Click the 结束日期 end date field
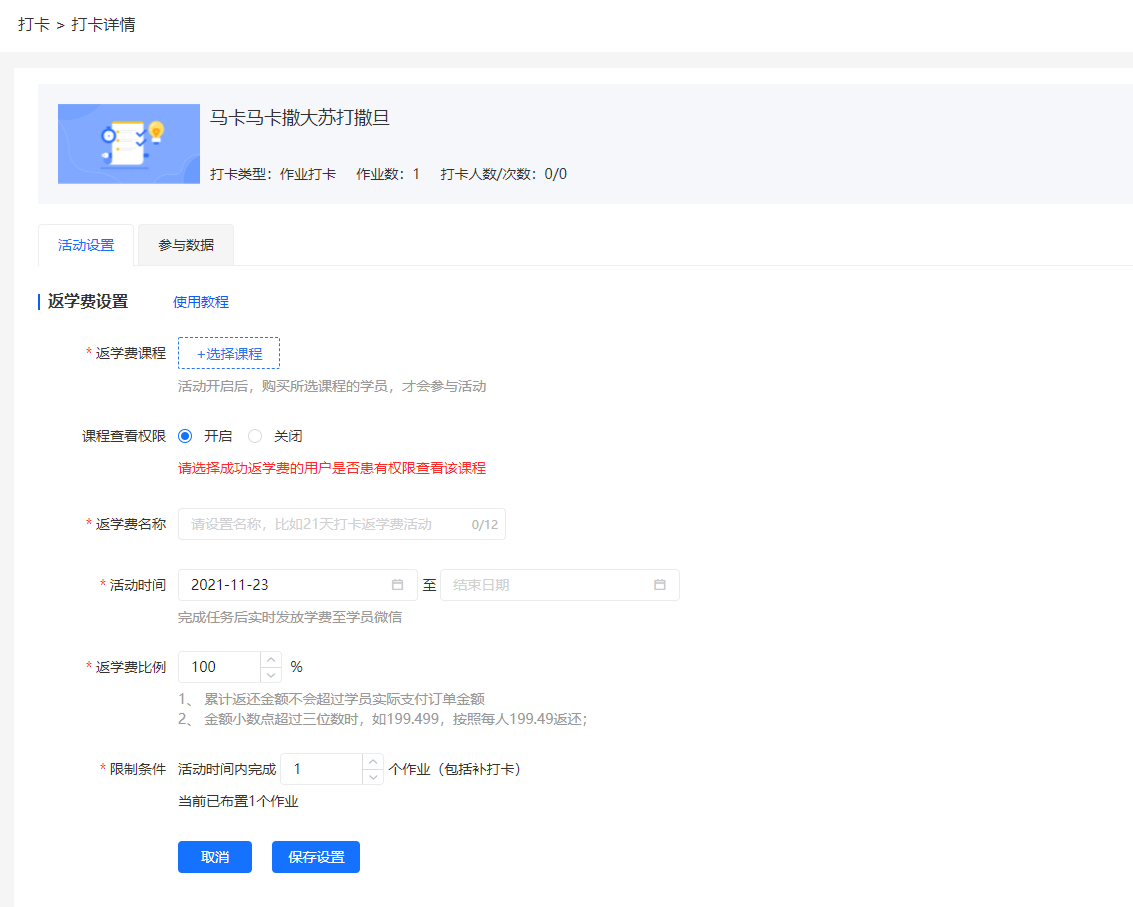The image size is (1133, 907). [550, 585]
